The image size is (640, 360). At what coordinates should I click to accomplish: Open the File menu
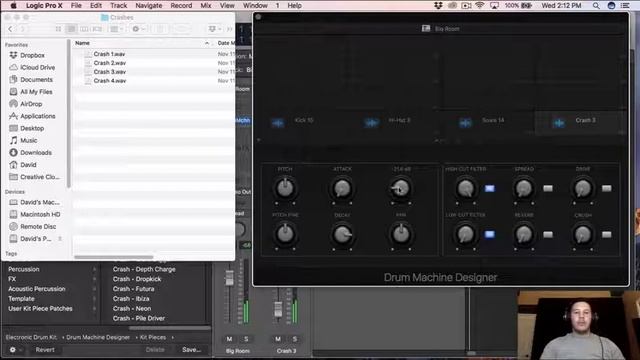76,6
